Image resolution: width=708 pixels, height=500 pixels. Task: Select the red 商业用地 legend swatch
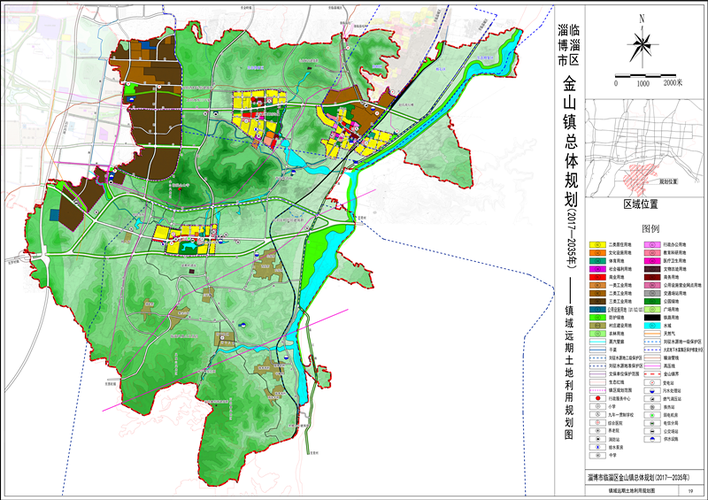[x=597, y=277]
